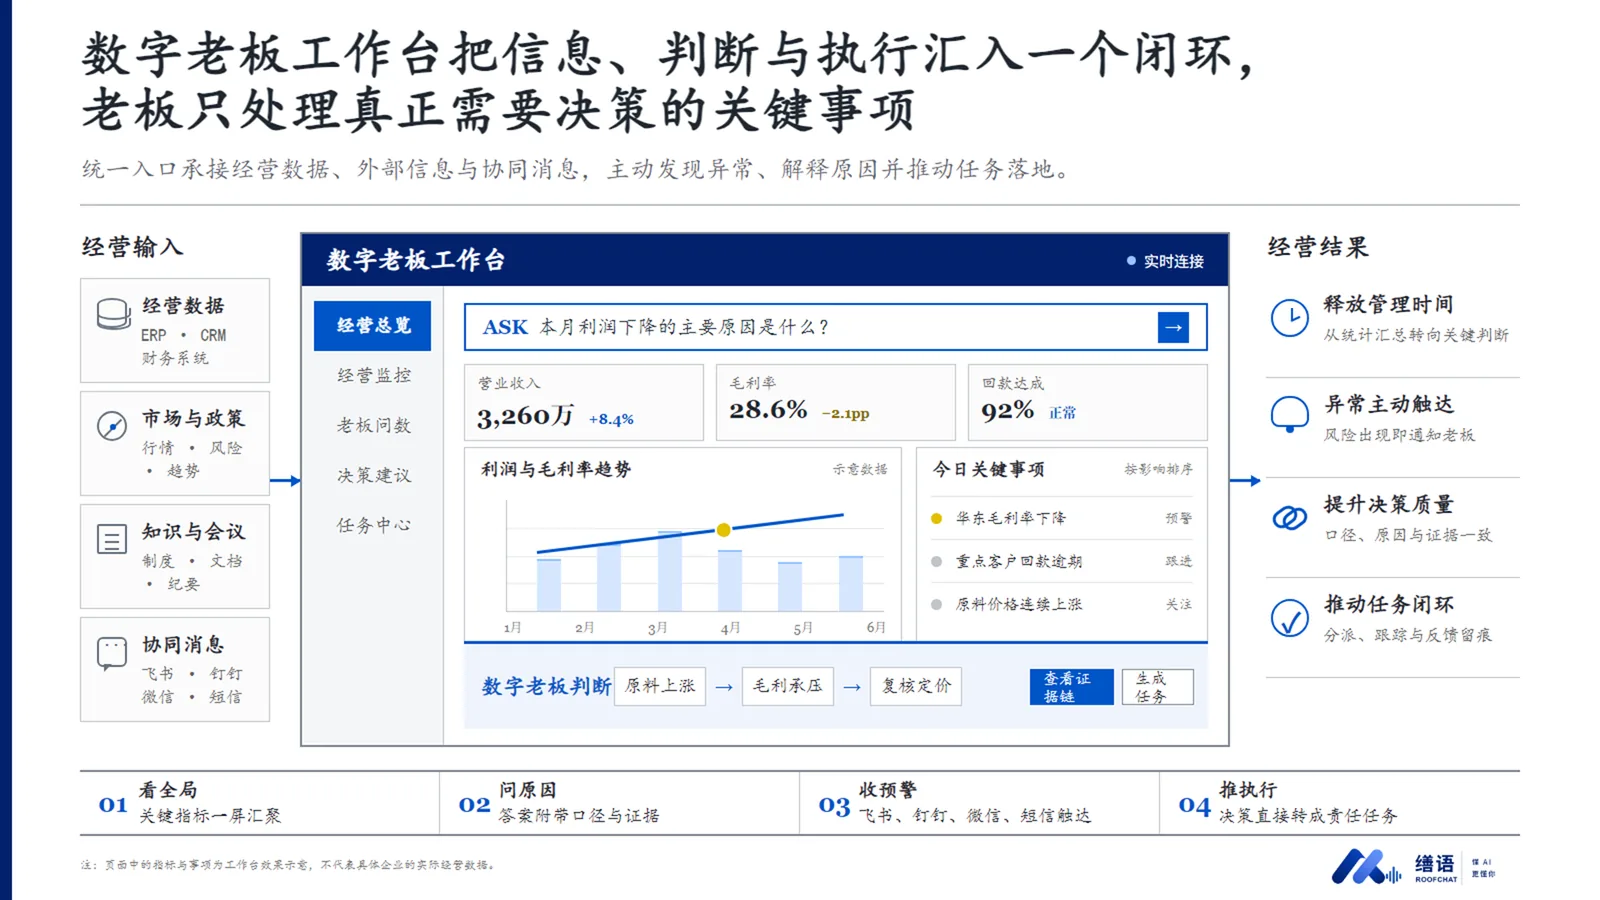Click the 异常主动触达 bell icon

point(1290,415)
